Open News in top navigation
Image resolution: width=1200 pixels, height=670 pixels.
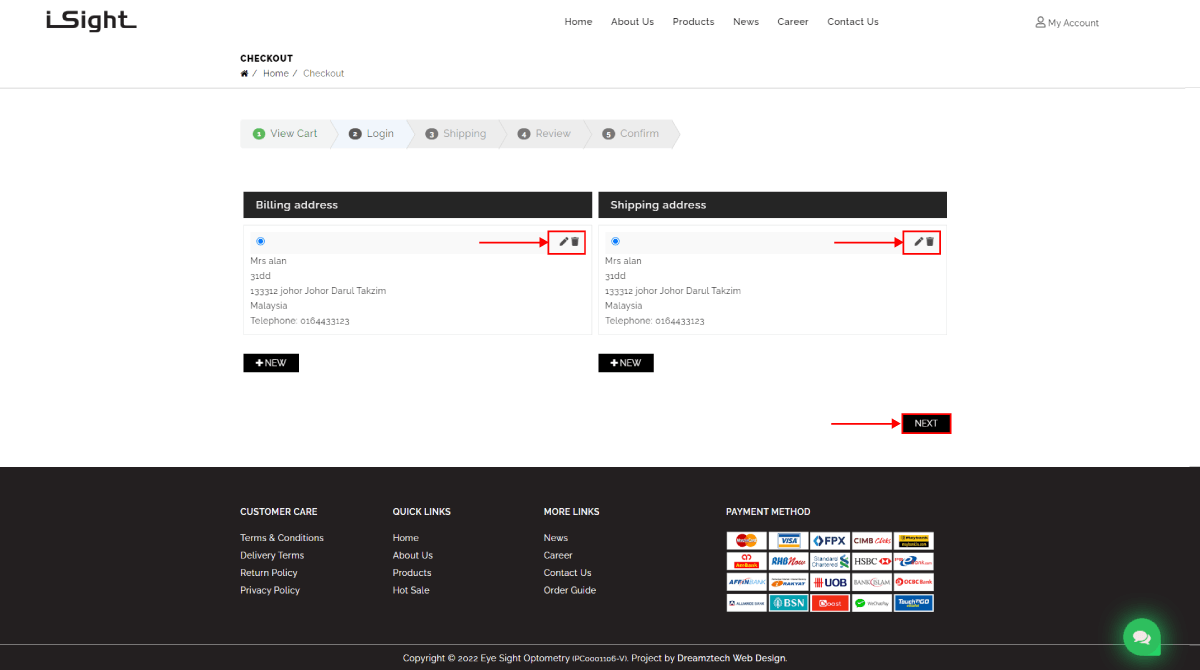click(746, 22)
